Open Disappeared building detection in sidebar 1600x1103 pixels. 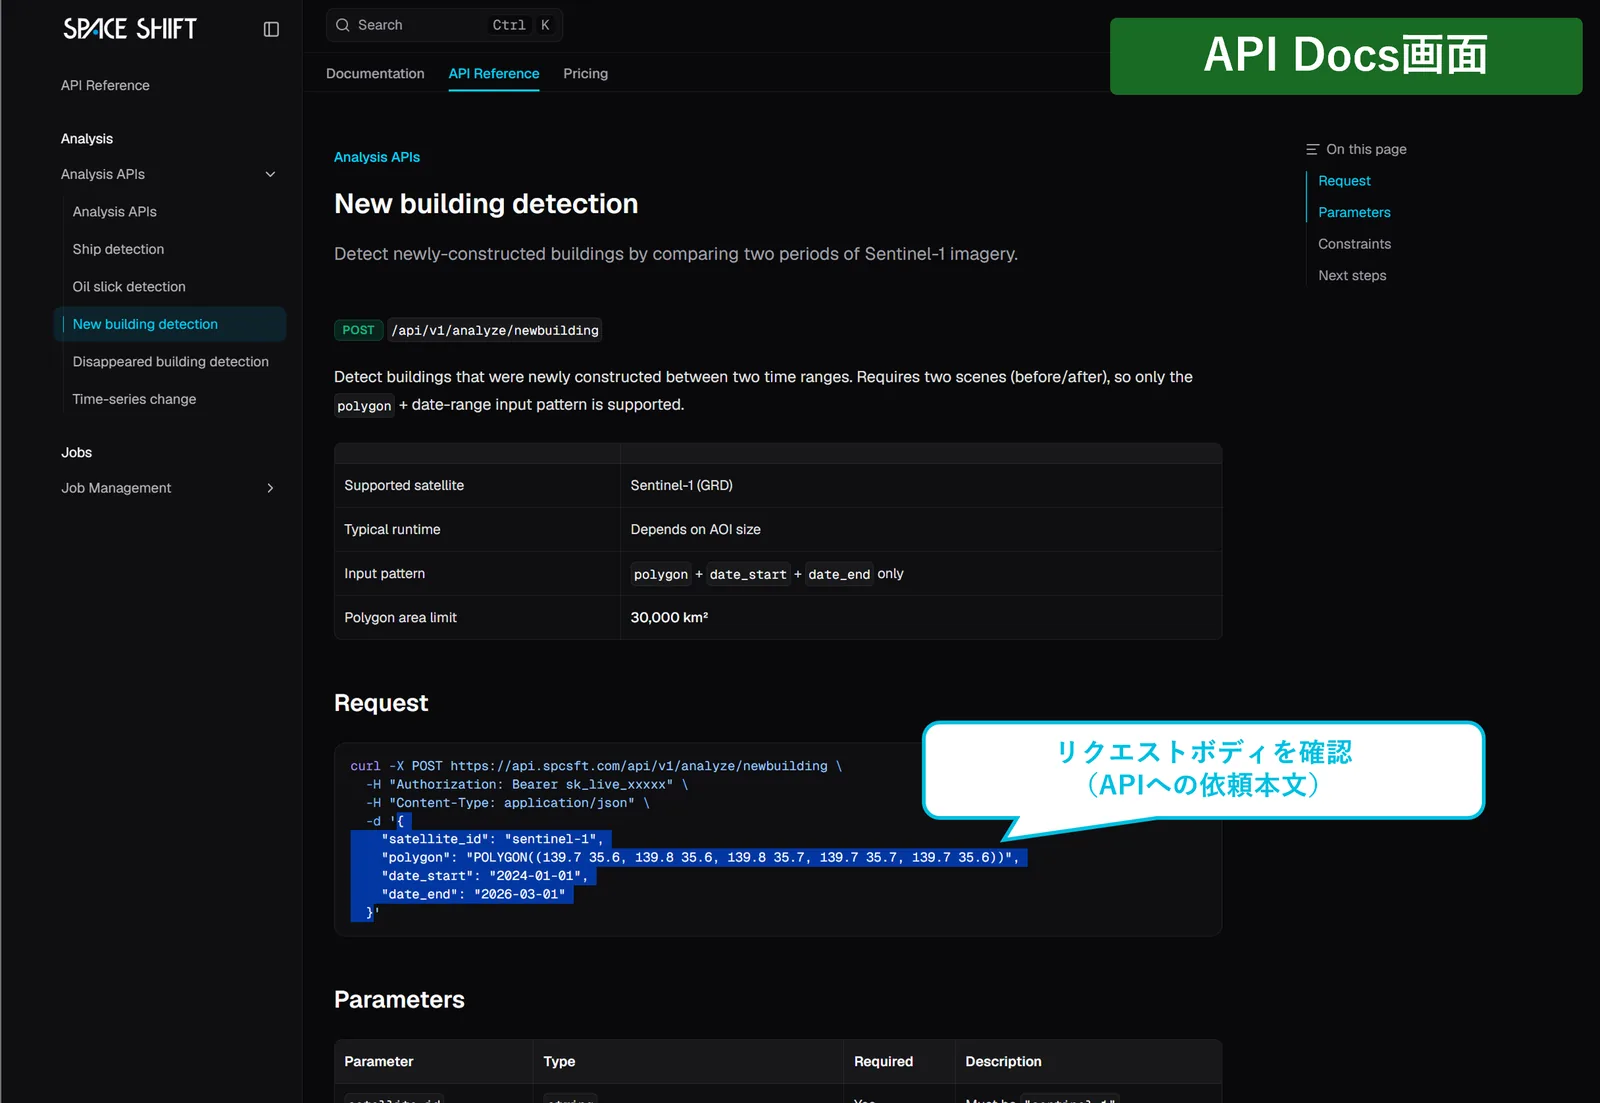tap(171, 362)
